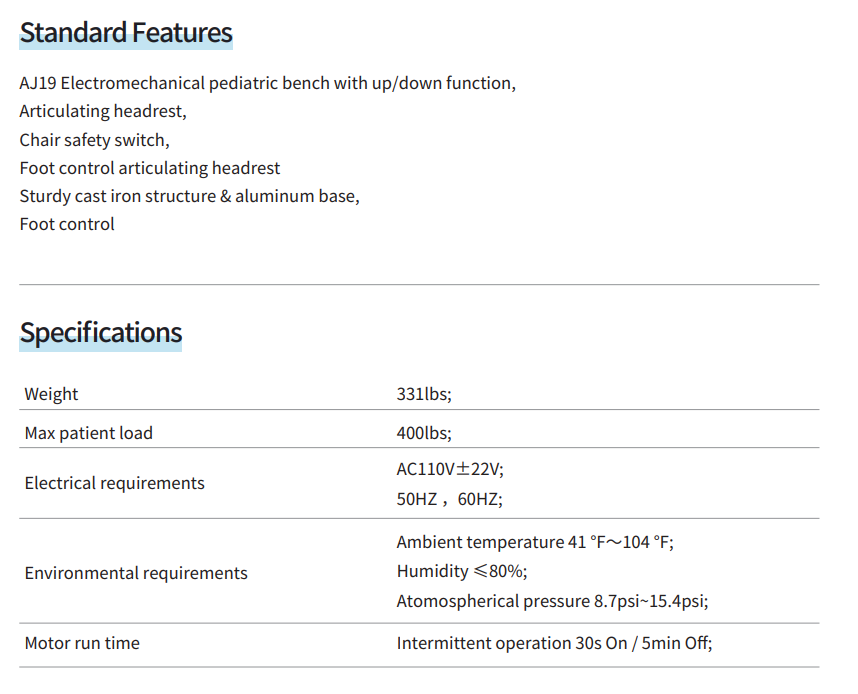This screenshot has height=694, width=858.
Task: Select the Atomospherical pressure specification line
Action: pyautogui.click(x=553, y=601)
